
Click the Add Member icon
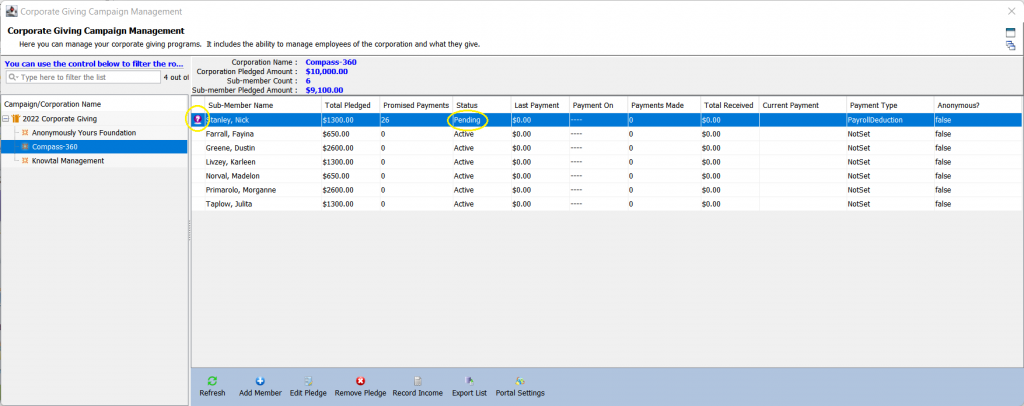[x=260, y=381]
